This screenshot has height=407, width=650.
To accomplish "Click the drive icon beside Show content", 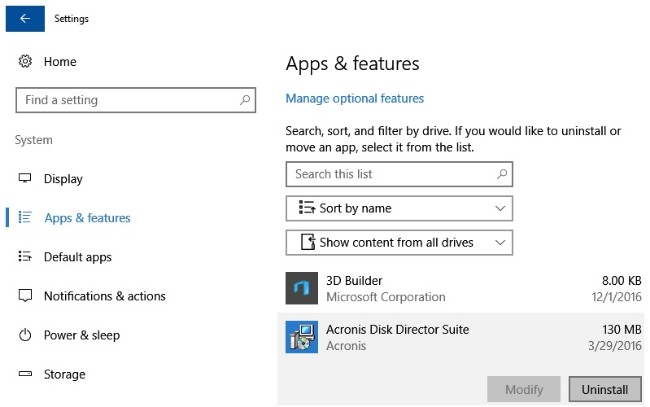I will click(308, 242).
